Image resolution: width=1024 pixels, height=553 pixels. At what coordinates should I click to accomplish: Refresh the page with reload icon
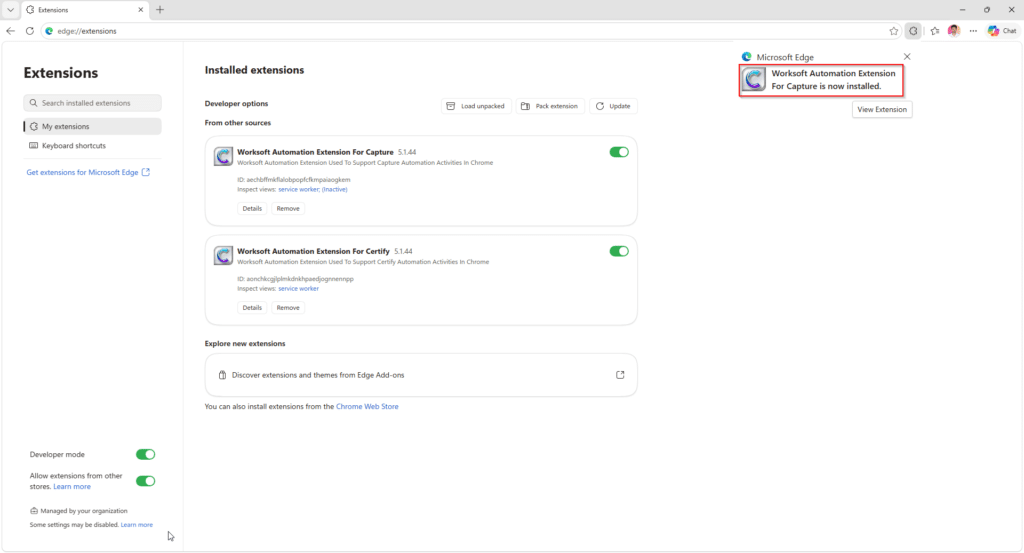tap(29, 31)
